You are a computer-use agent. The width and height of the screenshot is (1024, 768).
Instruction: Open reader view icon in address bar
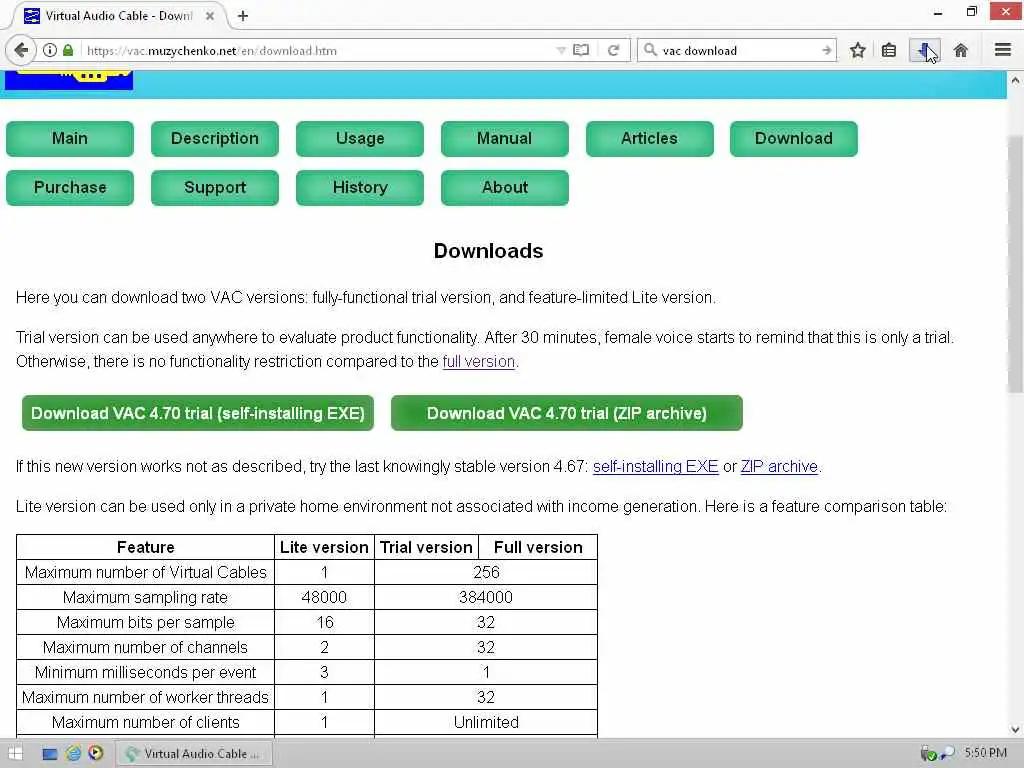(581, 50)
